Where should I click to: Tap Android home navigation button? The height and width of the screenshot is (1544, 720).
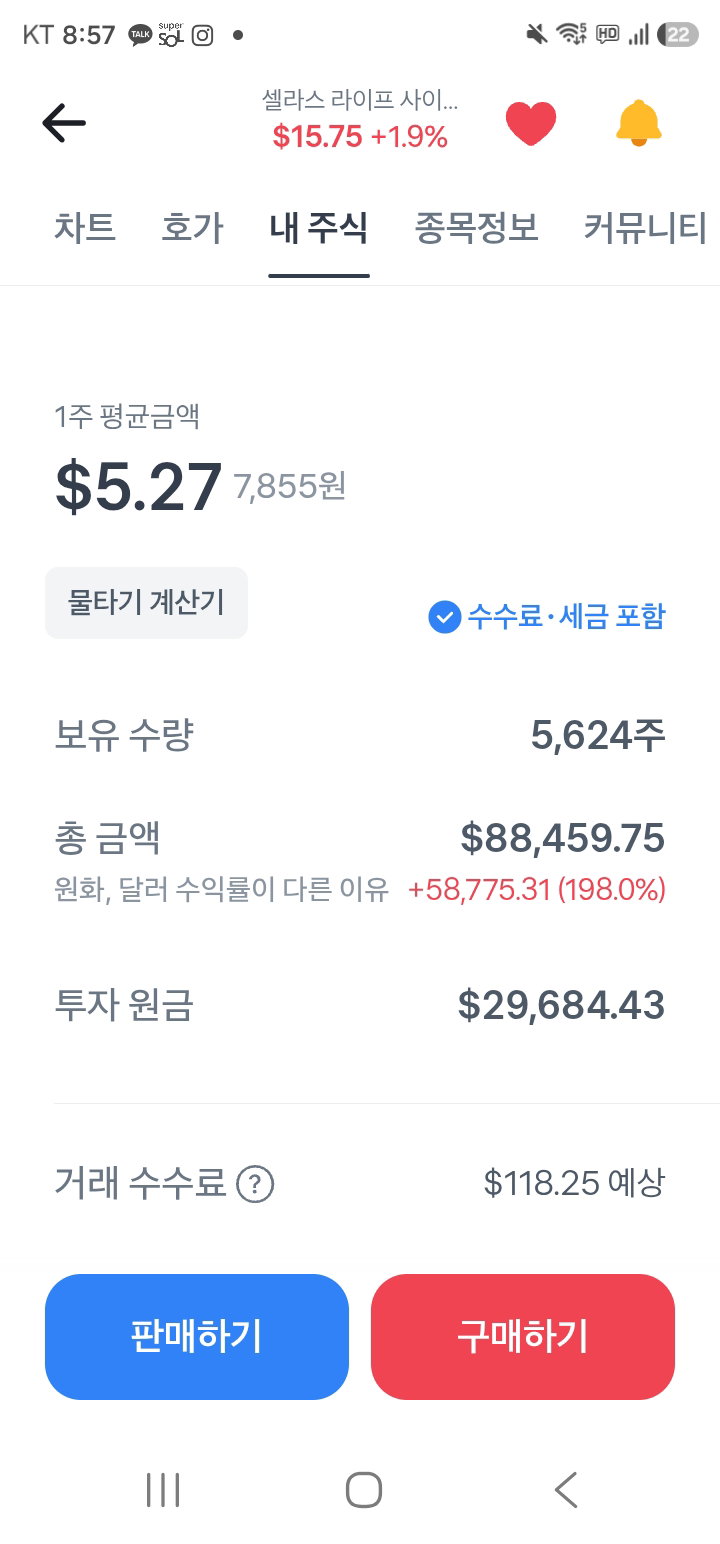pyautogui.click(x=364, y=1489)
